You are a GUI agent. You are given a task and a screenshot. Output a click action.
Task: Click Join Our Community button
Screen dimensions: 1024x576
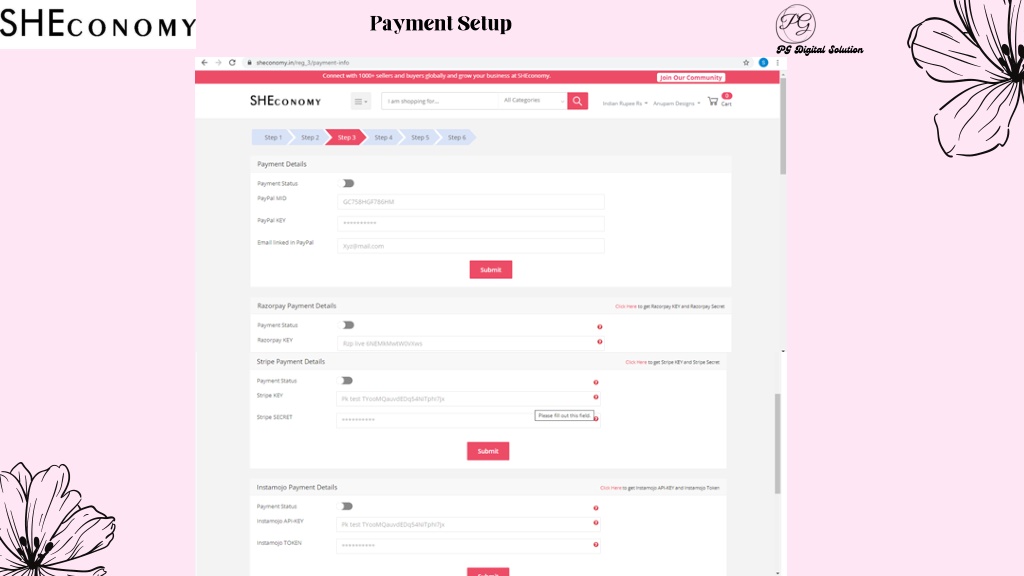[690, 77]
